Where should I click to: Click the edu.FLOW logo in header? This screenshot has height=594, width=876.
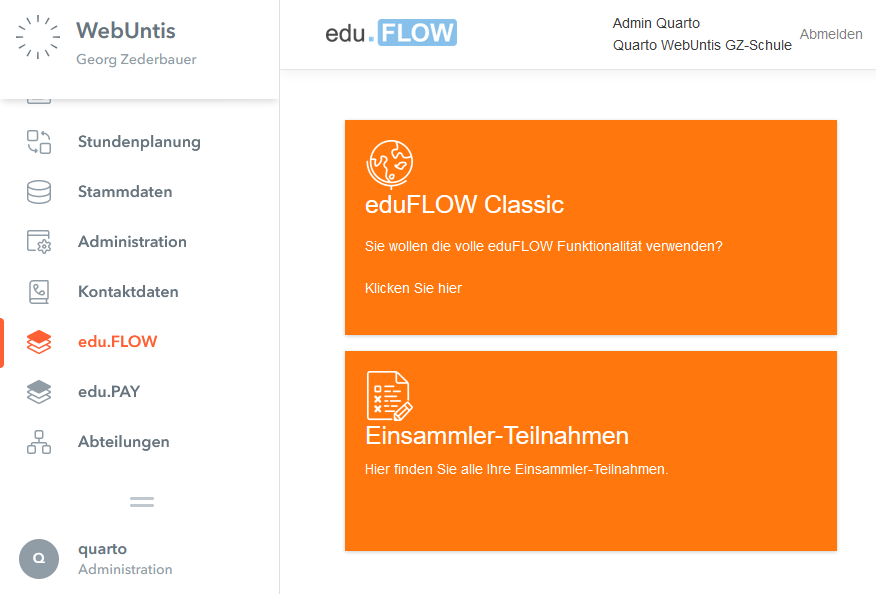click(x=391, y=33)
